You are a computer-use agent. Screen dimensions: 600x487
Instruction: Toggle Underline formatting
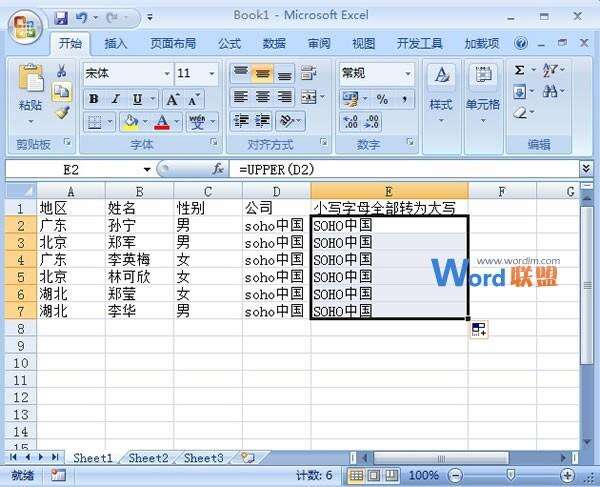click(x=137, y=99)
